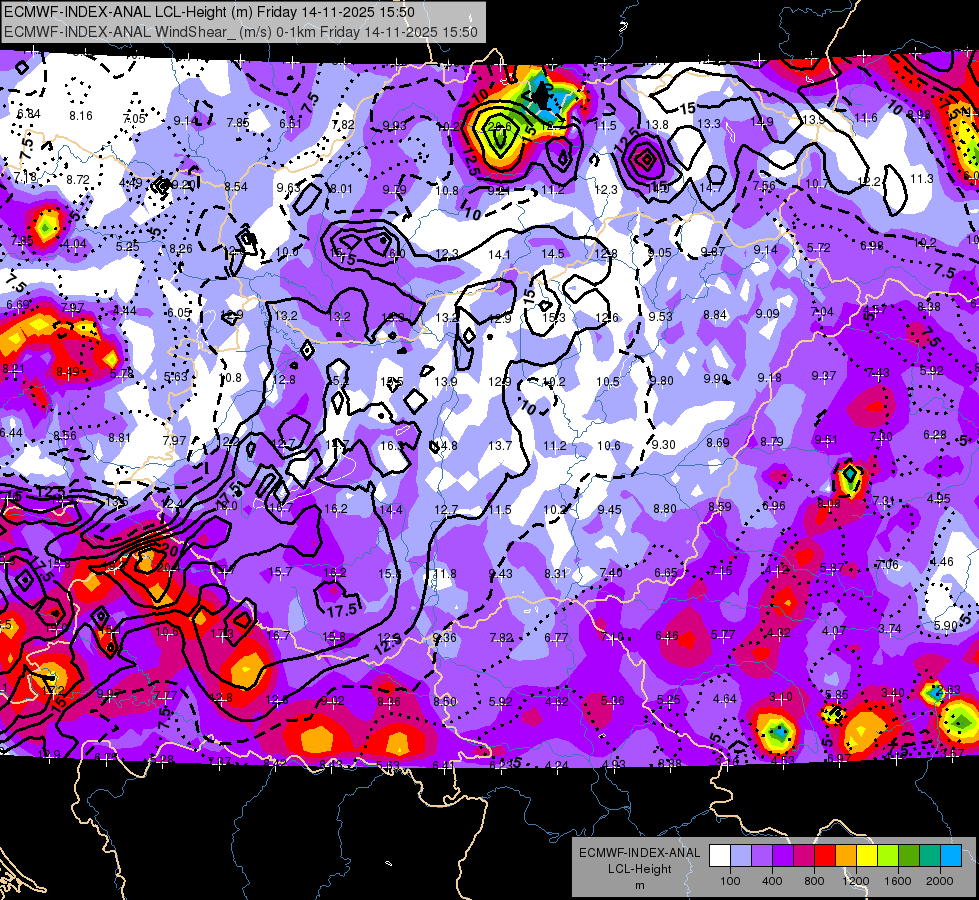
Task: Click the grid value 14.9
Action: pos(762,122)
